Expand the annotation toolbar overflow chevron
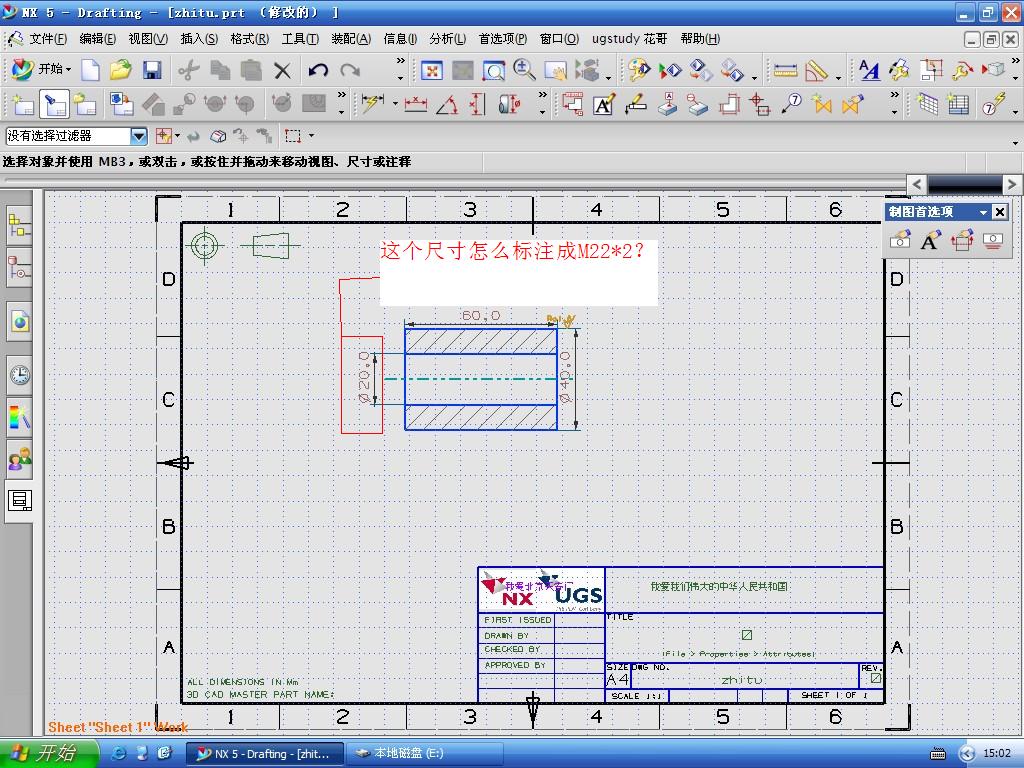Screen dimensions: 1024x768 [894, 95]
